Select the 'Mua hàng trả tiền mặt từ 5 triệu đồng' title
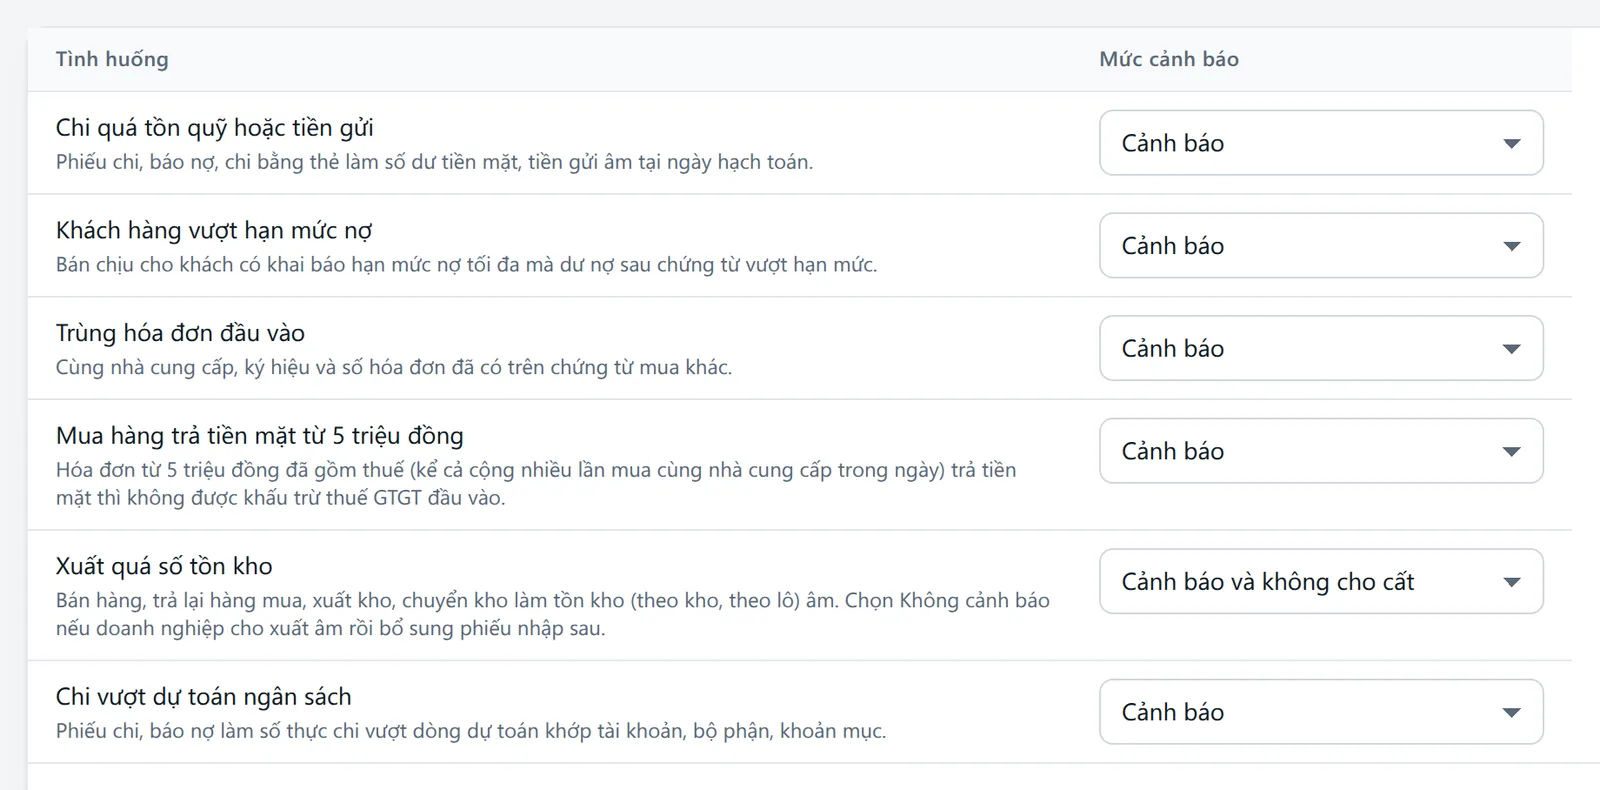This screenshot has width=1600, height=790. tap(260, 436)
